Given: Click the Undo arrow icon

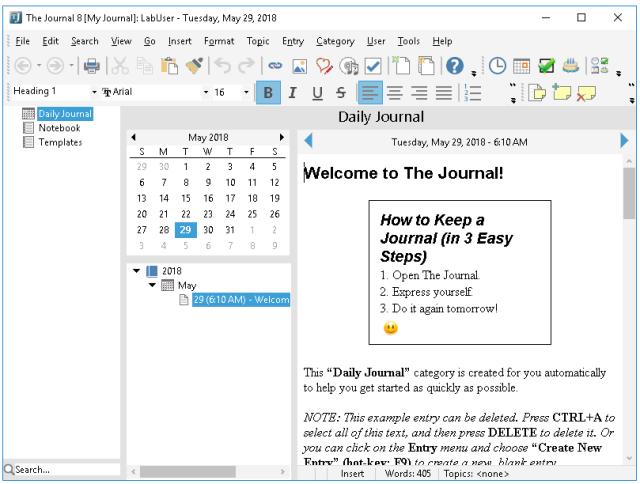Looking at the screenshot, I should pos(222,66).
